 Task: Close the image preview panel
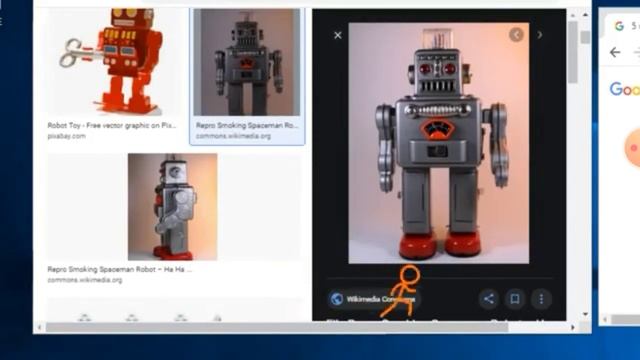(x=338, y=36)
